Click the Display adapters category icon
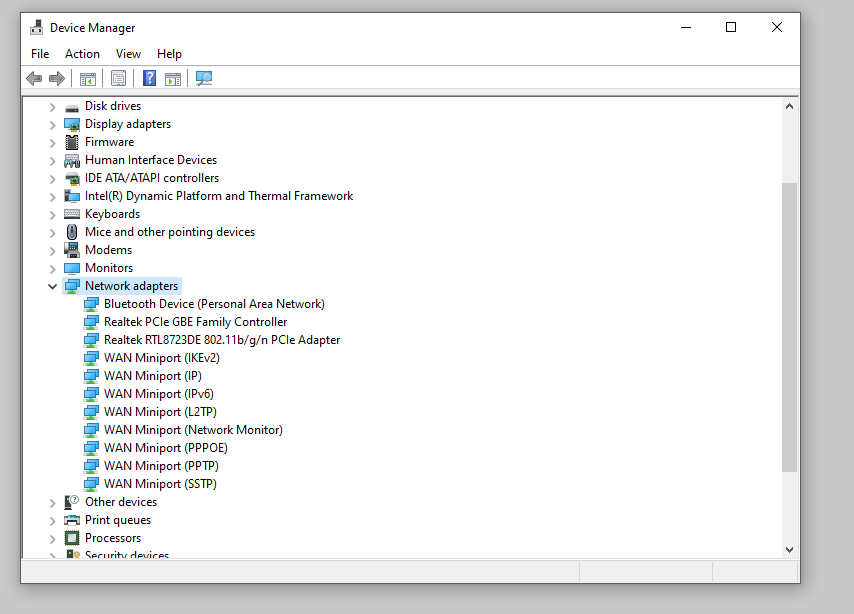 [x=72, y=125]
